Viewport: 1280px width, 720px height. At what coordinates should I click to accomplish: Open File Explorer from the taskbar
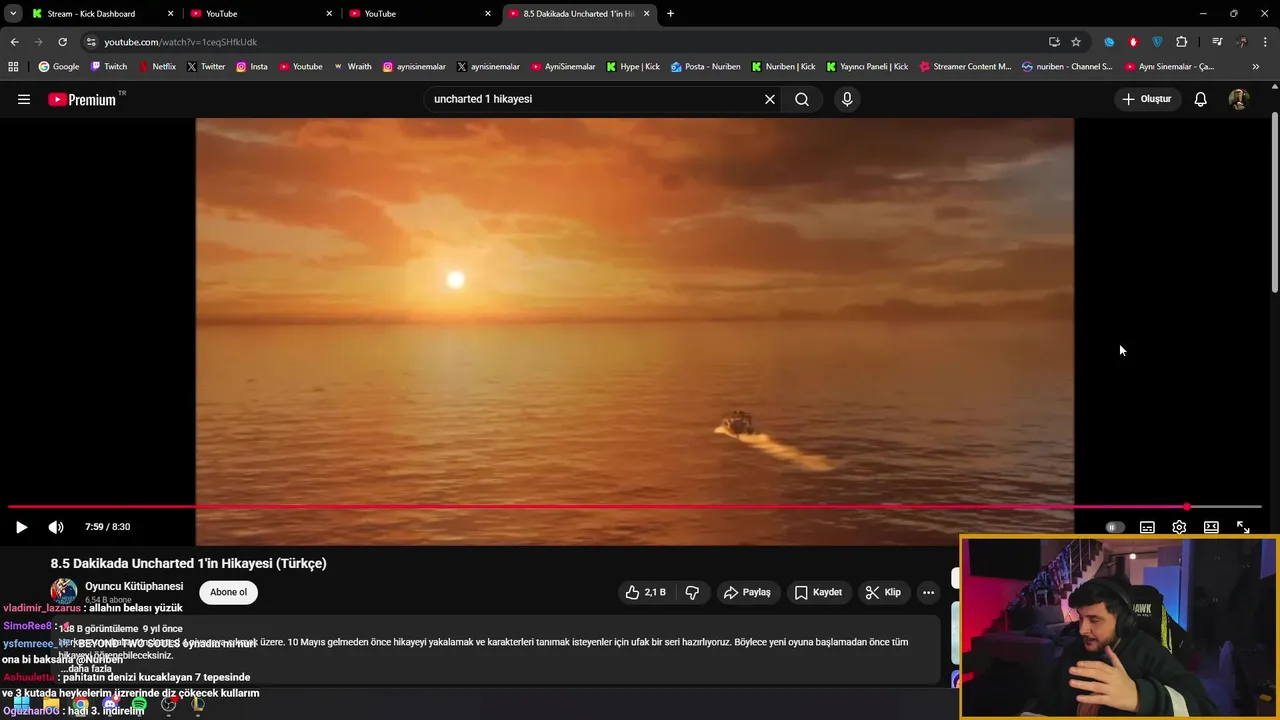tap(51, 705)
